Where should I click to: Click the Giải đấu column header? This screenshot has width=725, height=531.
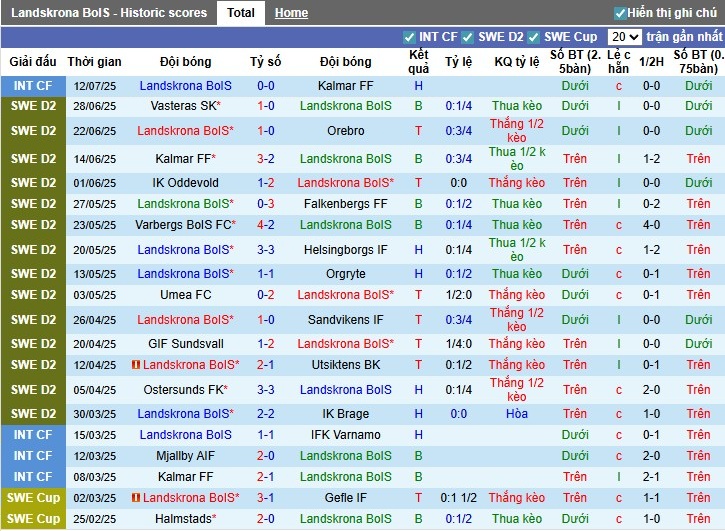pyautogui.click(x=33, y=62)
